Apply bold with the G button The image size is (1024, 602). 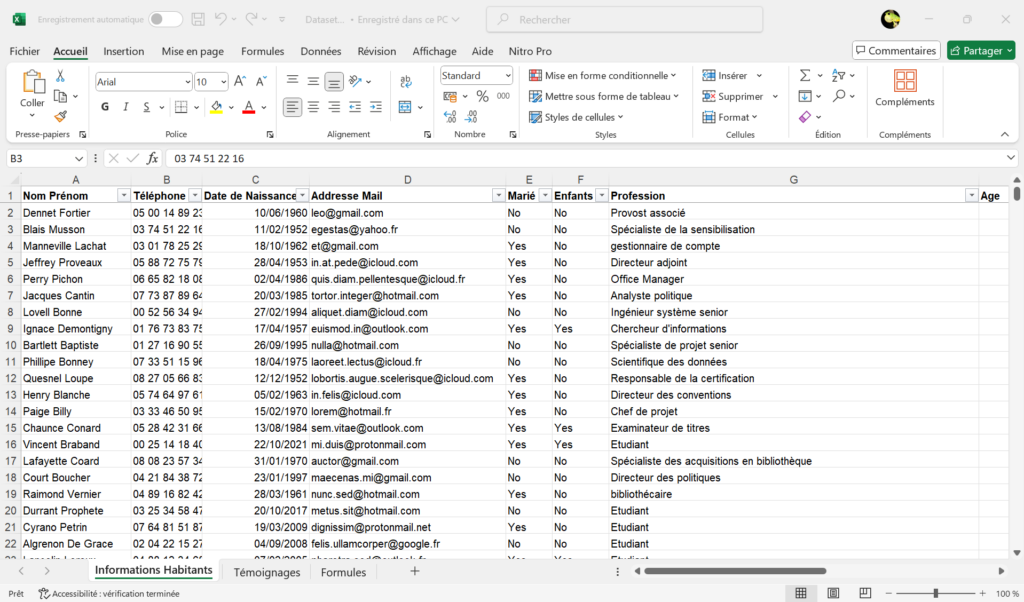click(104, 107)
